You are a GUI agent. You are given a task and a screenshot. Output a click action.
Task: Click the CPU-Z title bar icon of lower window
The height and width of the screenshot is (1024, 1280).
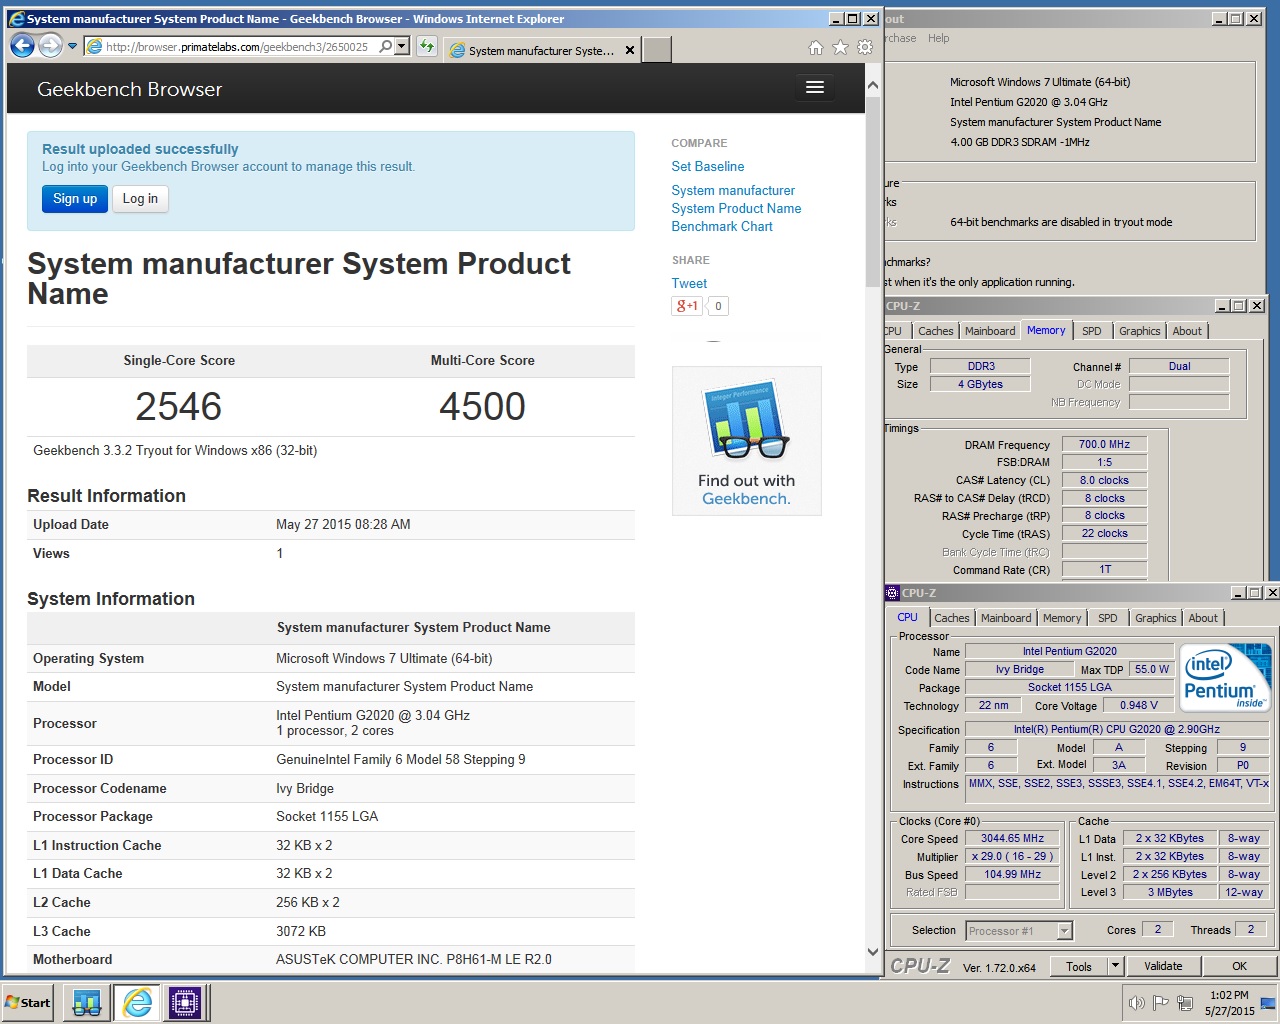click(x=893, y=593)
